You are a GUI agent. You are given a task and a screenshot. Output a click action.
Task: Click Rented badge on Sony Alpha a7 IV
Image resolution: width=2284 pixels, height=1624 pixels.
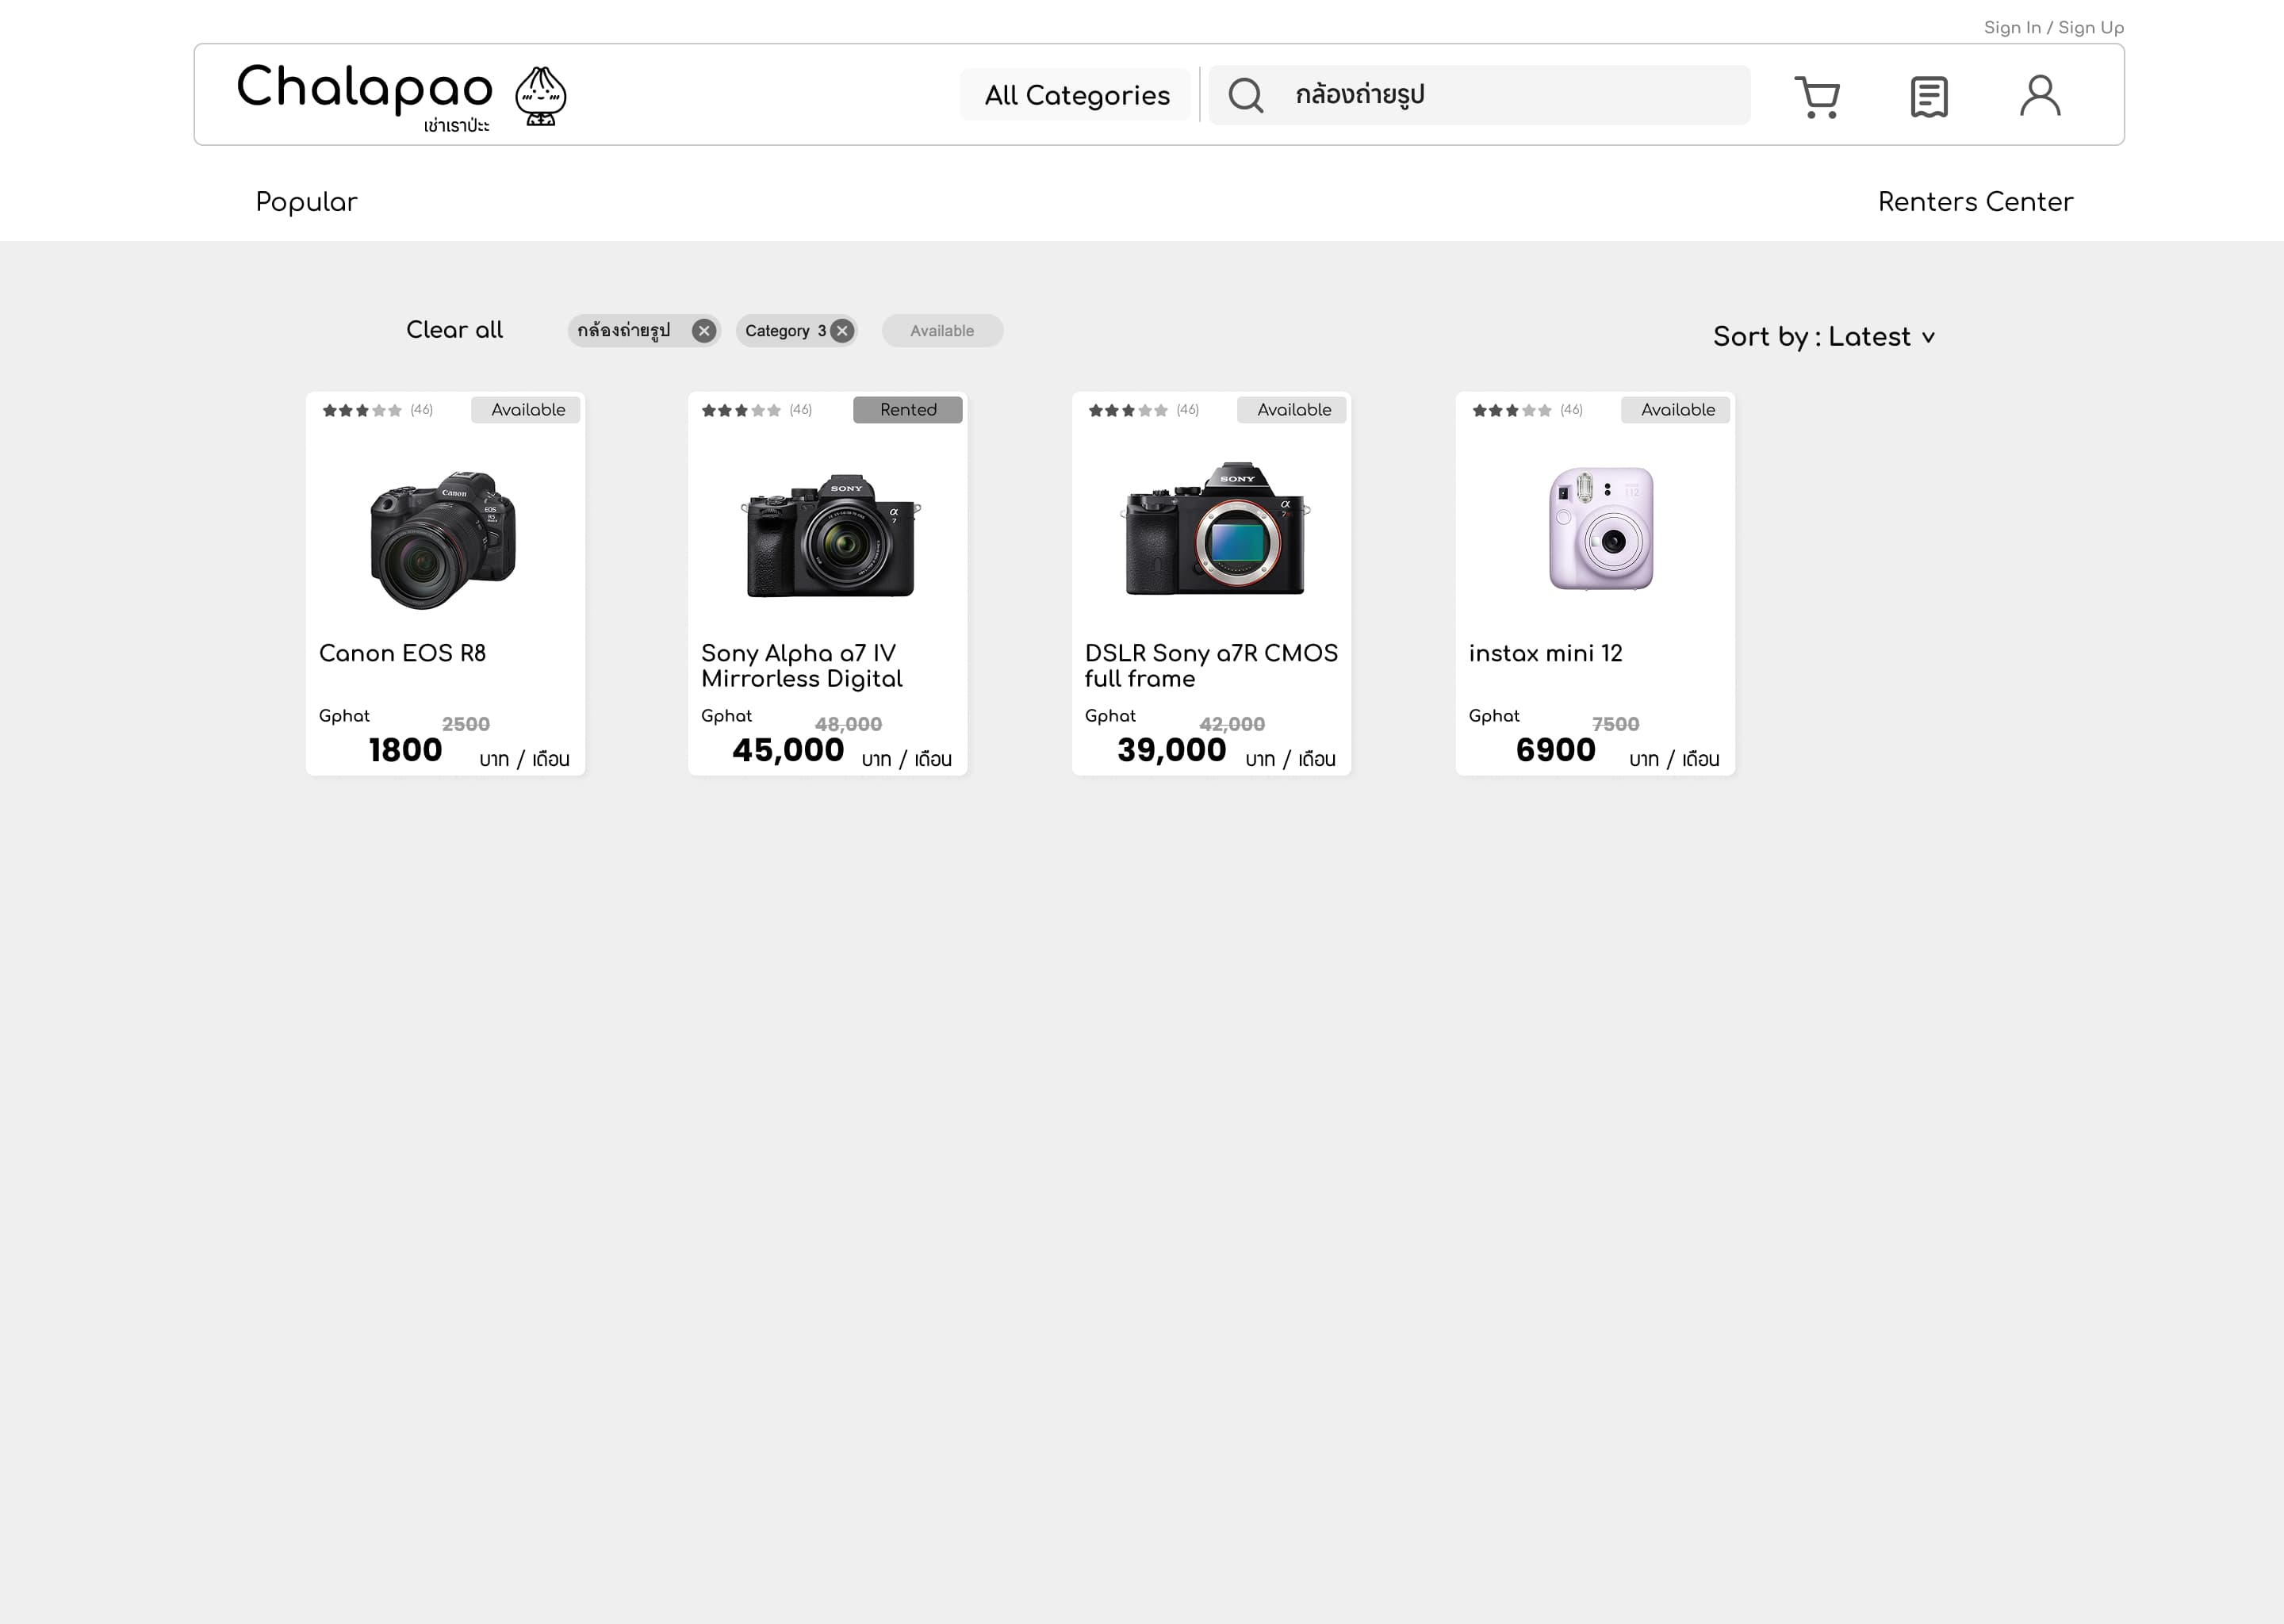click(x=907, y=410)
